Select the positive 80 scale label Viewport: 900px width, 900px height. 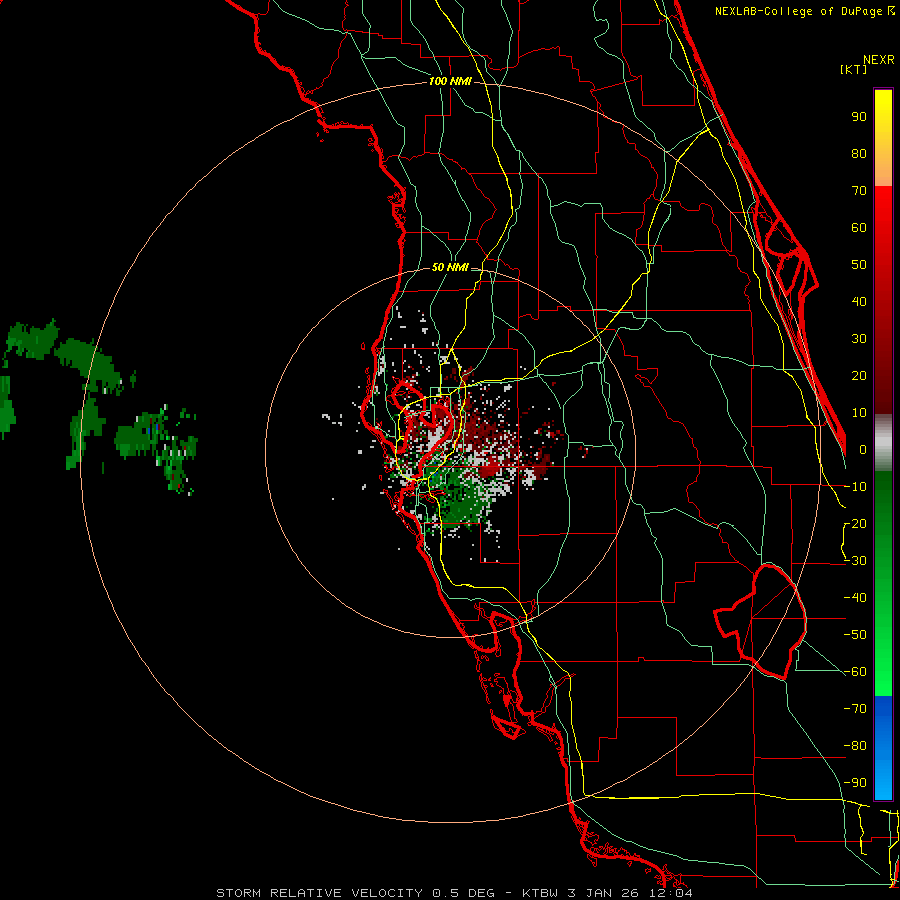coord(859,154)
